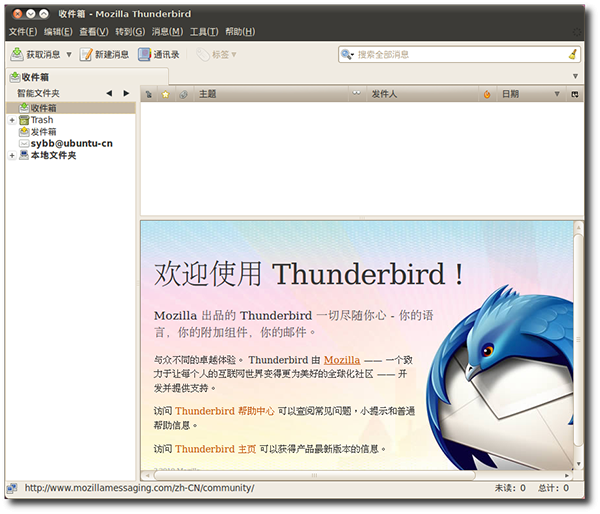600x514 pixels.
Task: Click the activity throbber icon in menu bar
Action: click(x=577, y=32)
